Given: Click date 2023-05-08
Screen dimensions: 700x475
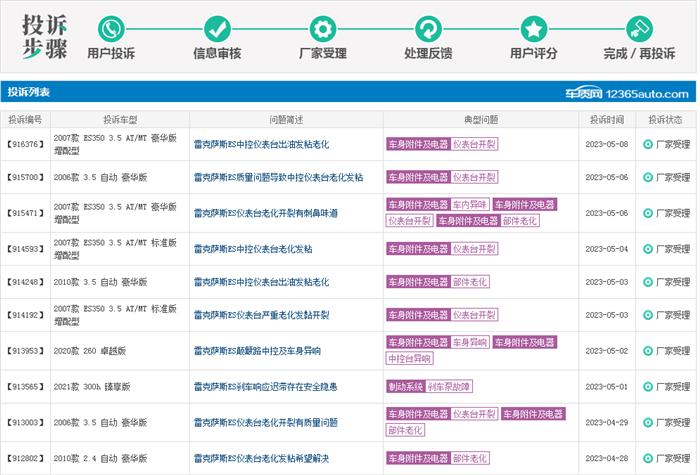Looking at the screenshot, I should click(x=607, y=144).
